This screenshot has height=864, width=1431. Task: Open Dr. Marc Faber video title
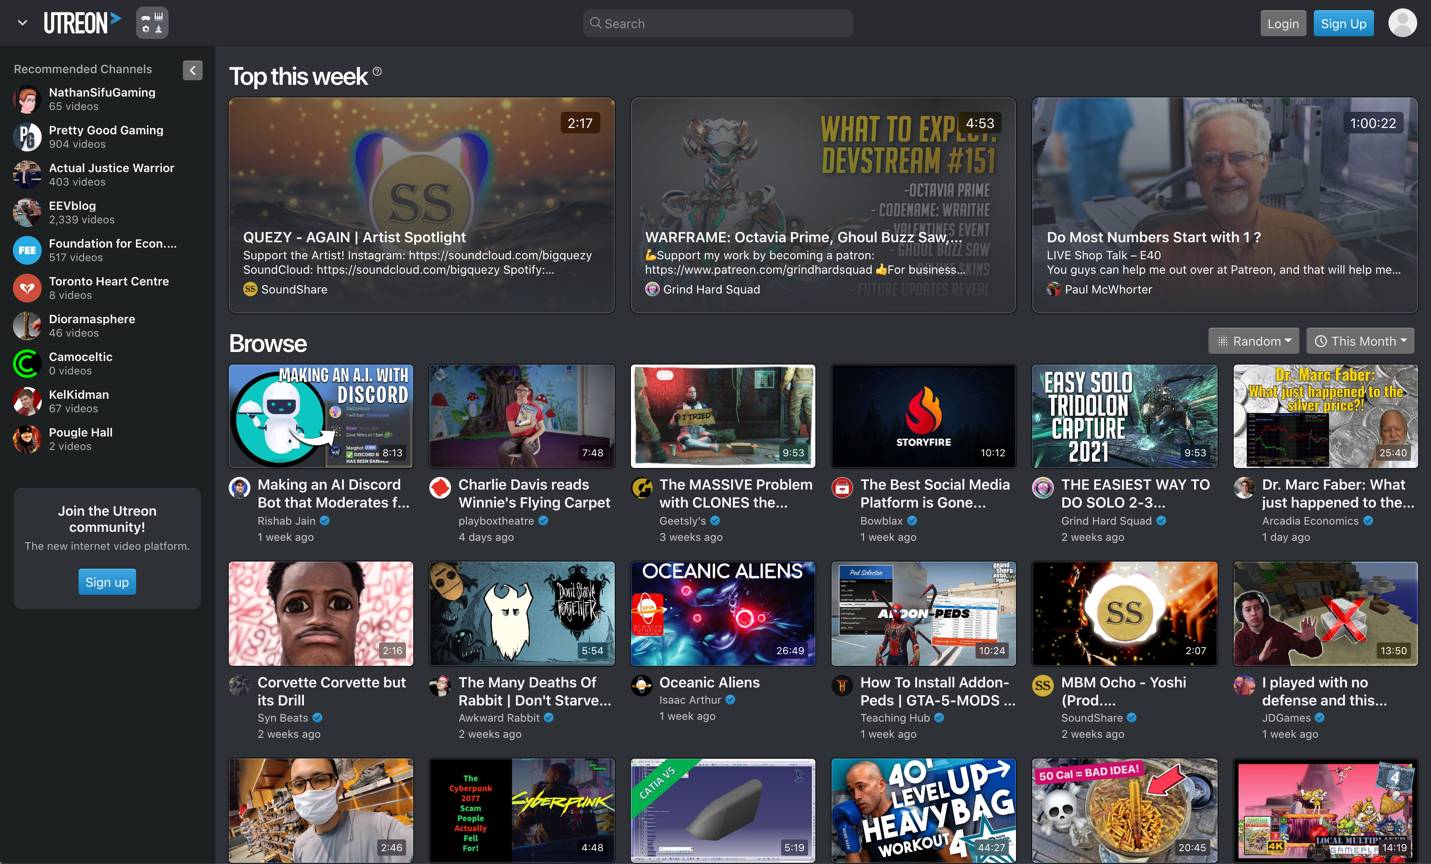(1338, 494)
